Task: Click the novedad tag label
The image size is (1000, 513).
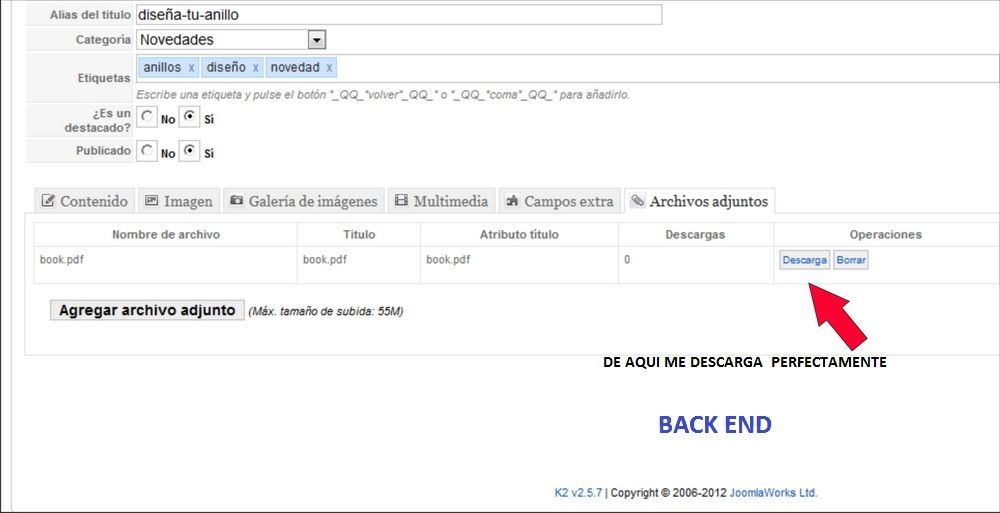Action: point(295,67)
